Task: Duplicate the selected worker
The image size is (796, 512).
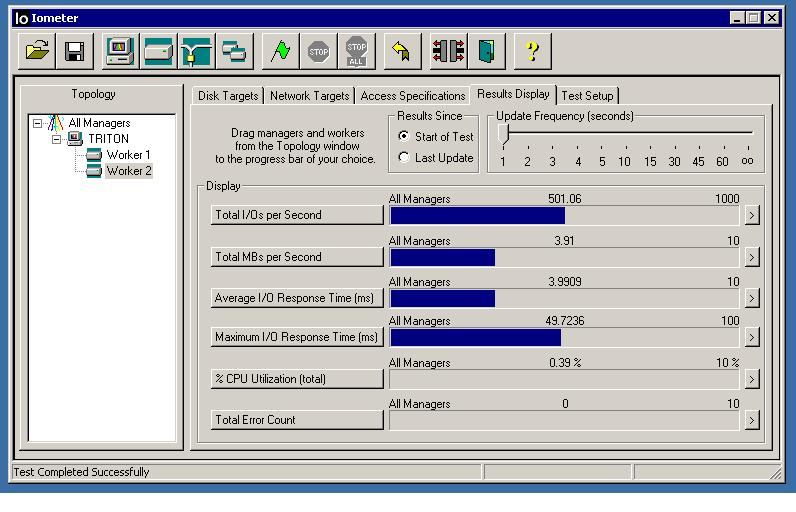Action: tap(235, 51)
